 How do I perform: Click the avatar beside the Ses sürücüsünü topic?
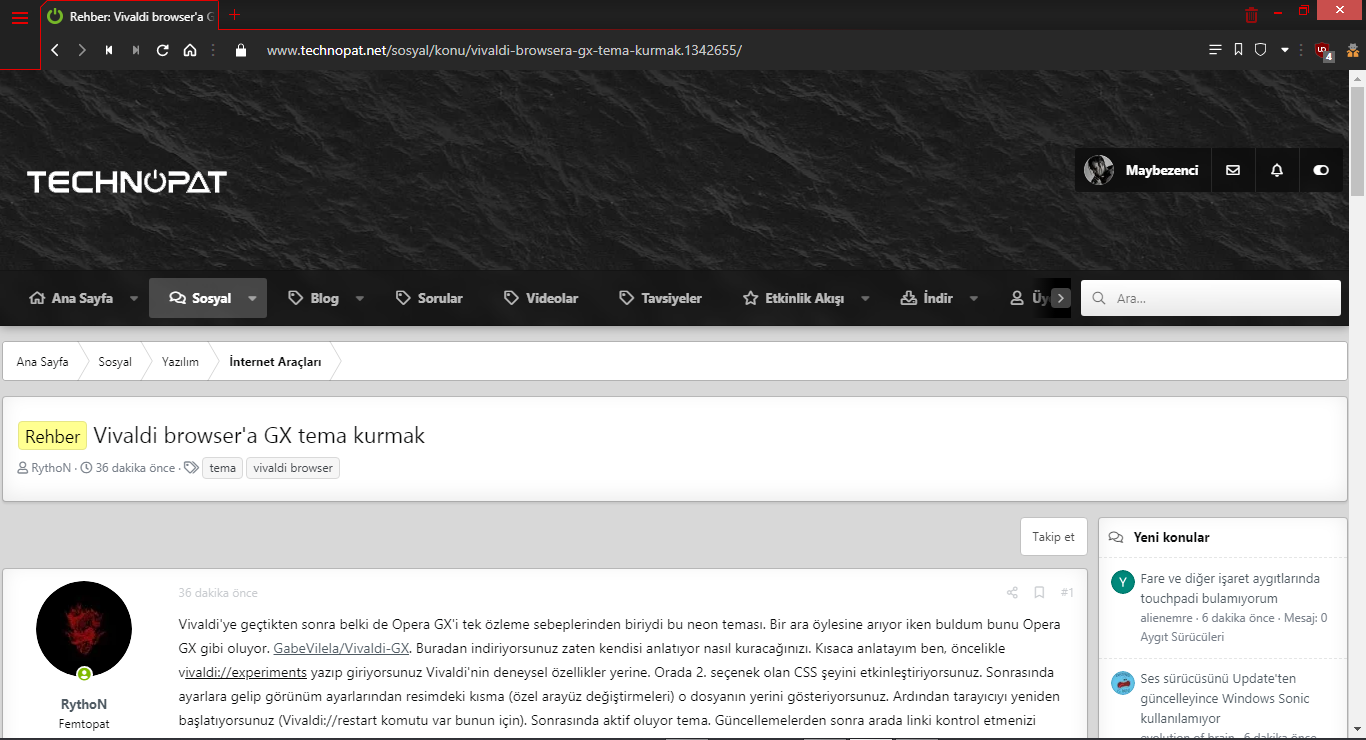click(1123, 683)
